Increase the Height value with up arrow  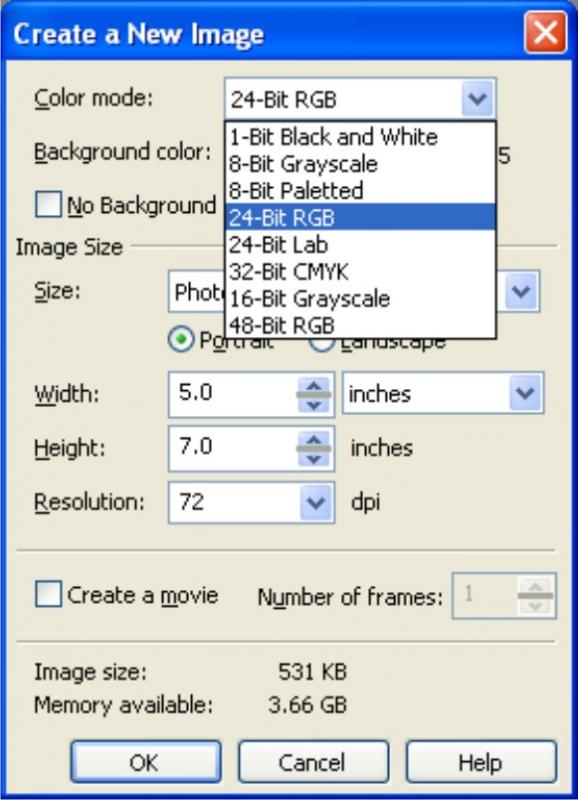[313, 440]
